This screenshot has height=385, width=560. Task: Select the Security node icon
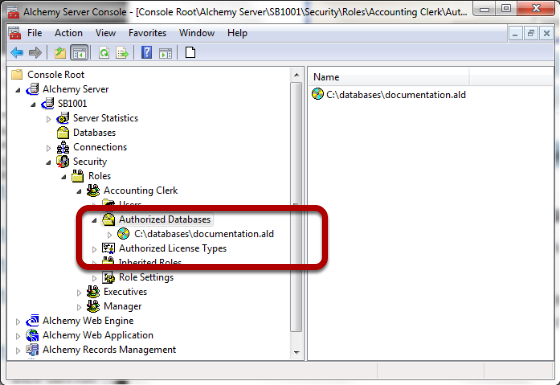click(63, 161)
